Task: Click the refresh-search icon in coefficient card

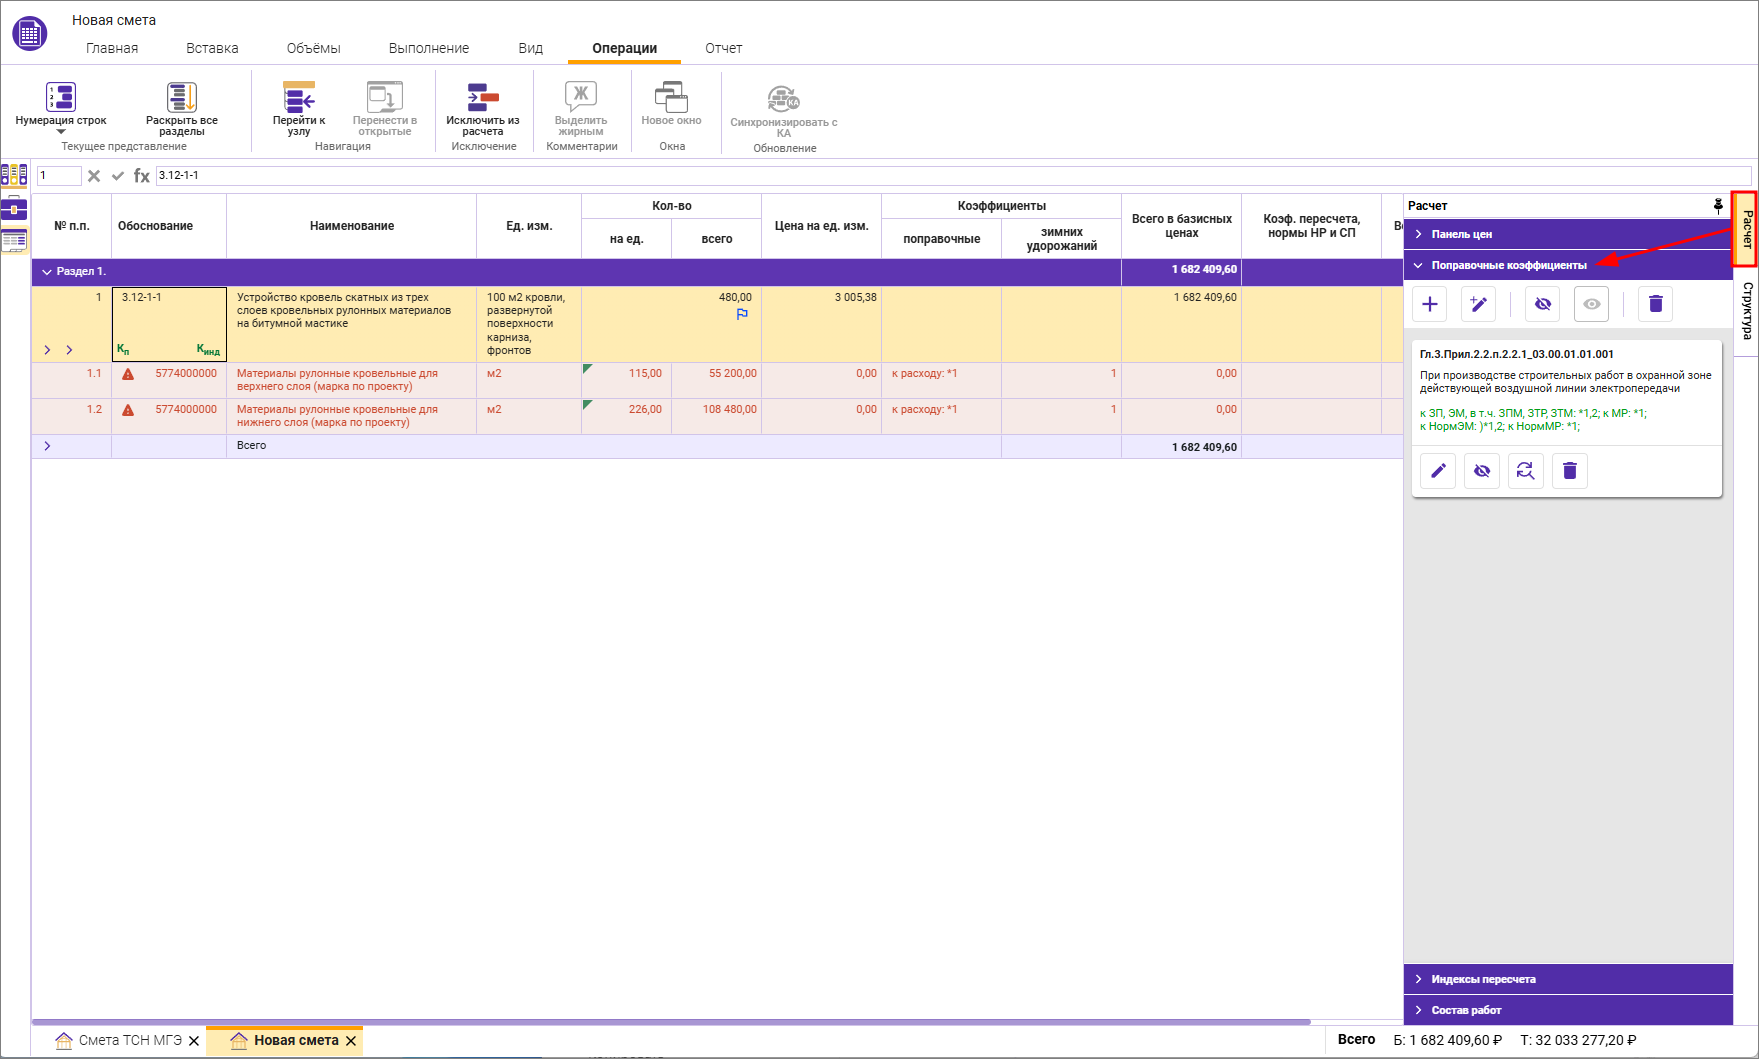Action: pos(1525,471)
